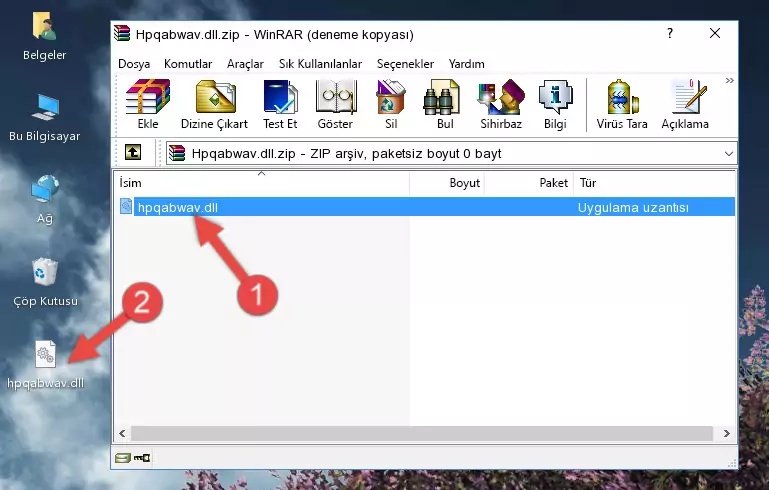Click the hpqabwav.dll file icon in list
The image size is (769, 490).
coord(126,206)
